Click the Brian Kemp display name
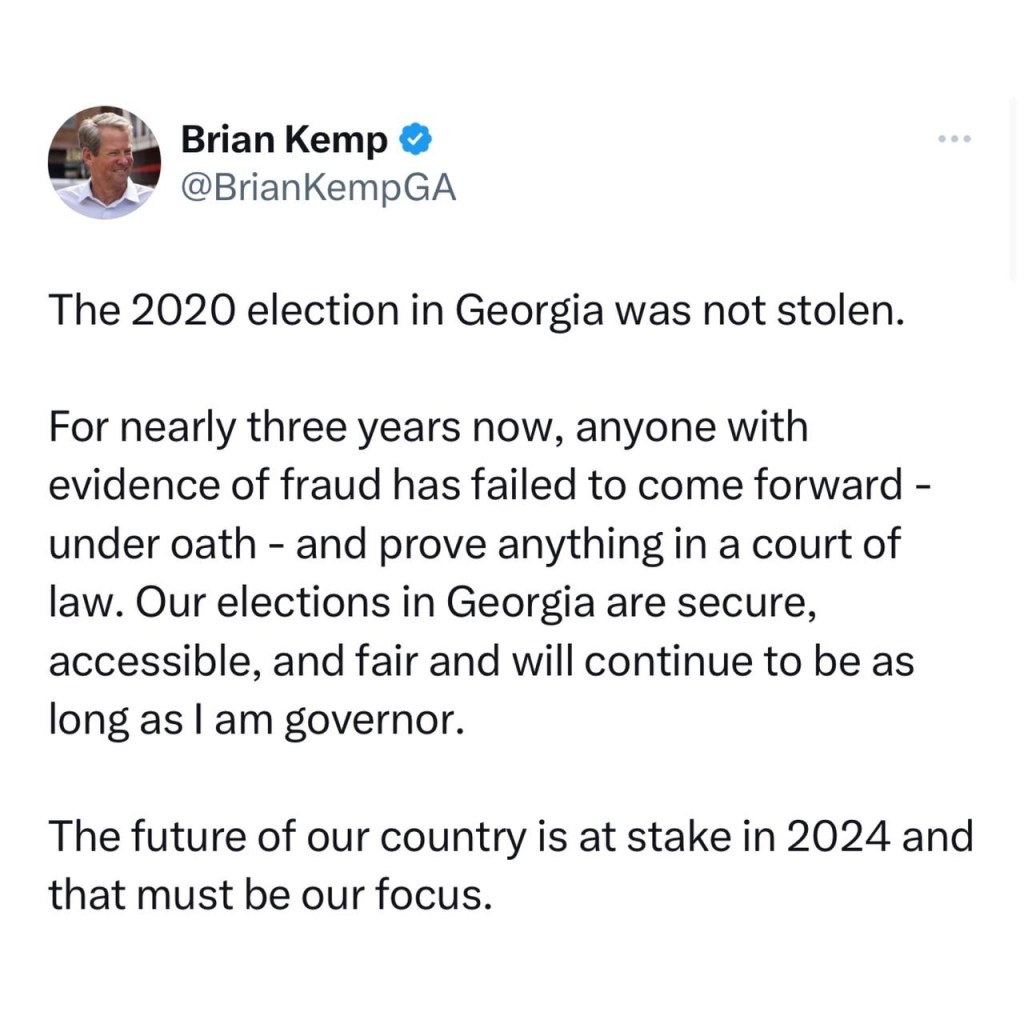Image resolution: width=1024 pixels, height=1024 pixels. [283, 142]
